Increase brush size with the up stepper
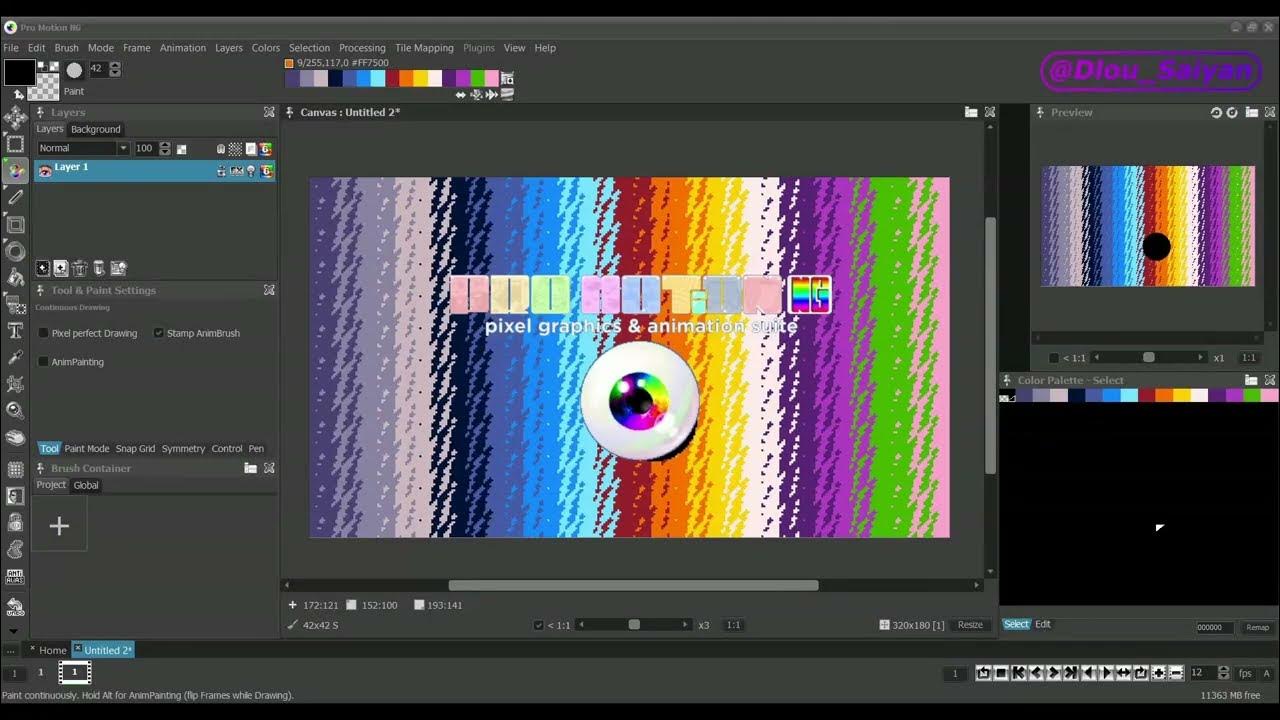This screenshot has height=720, width=1280. coord(115,65)
